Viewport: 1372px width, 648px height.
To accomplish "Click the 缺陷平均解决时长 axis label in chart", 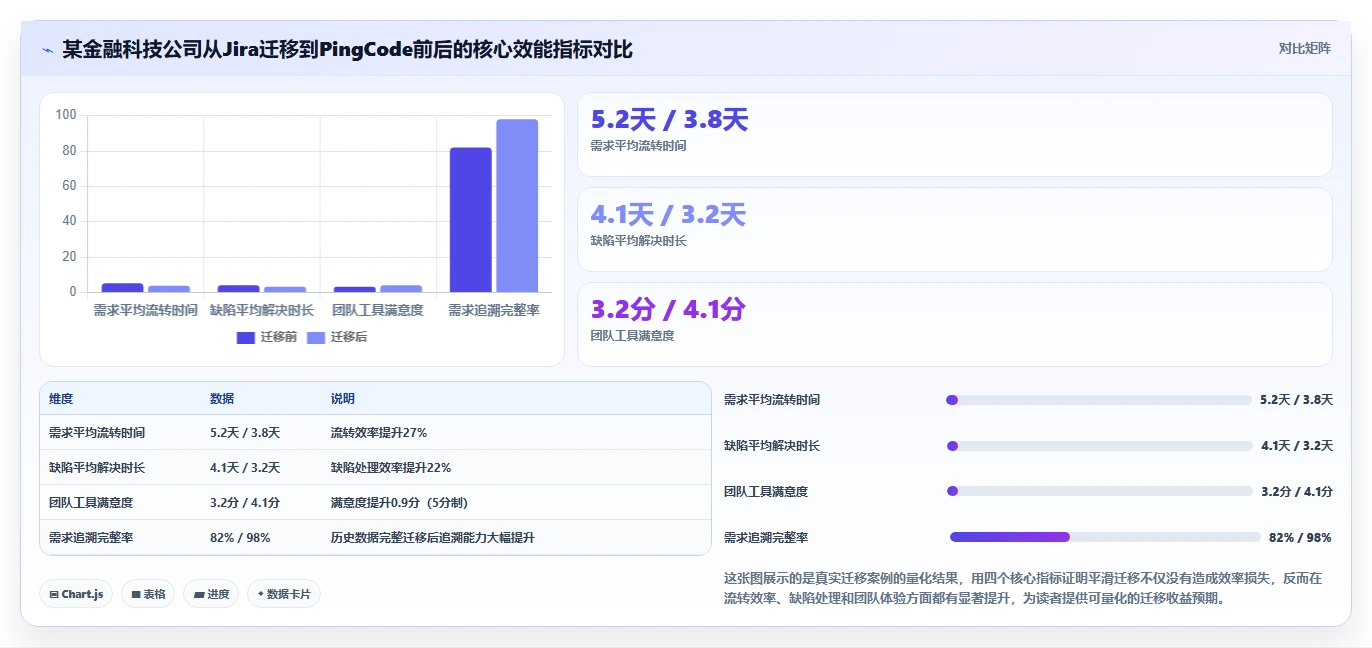I will click(262, 310).
